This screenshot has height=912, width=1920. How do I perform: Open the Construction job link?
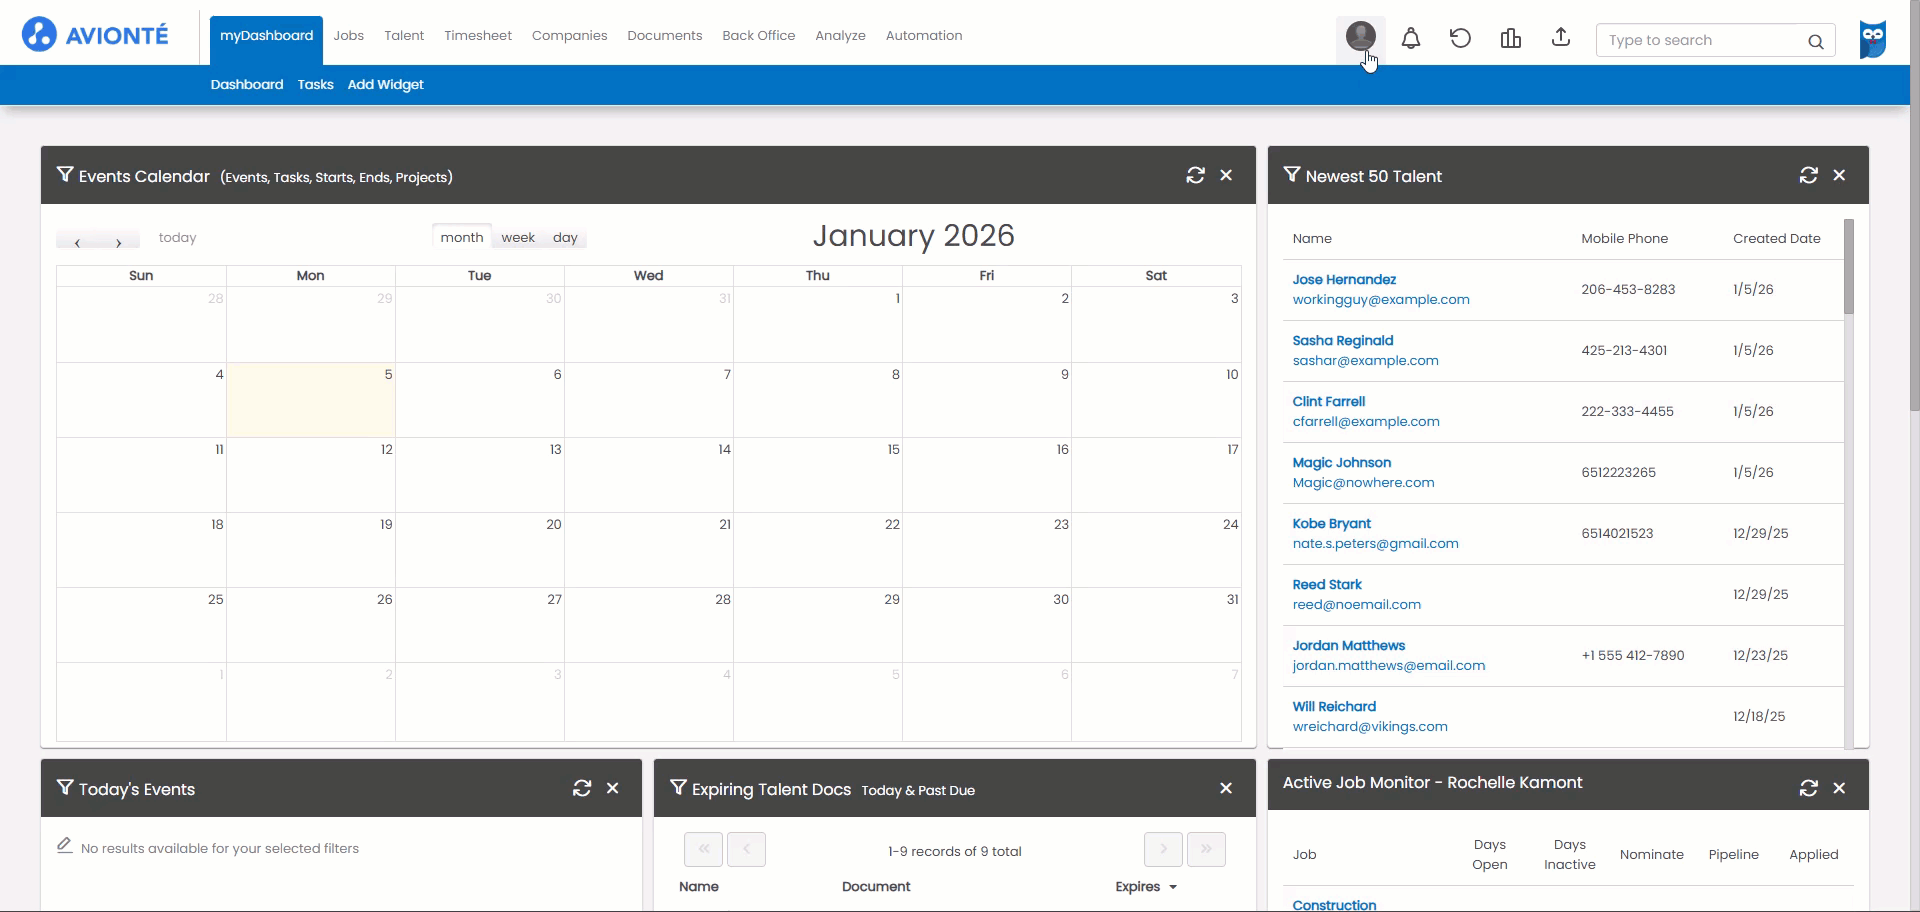pyautogui.click(x=1334, y=904)
